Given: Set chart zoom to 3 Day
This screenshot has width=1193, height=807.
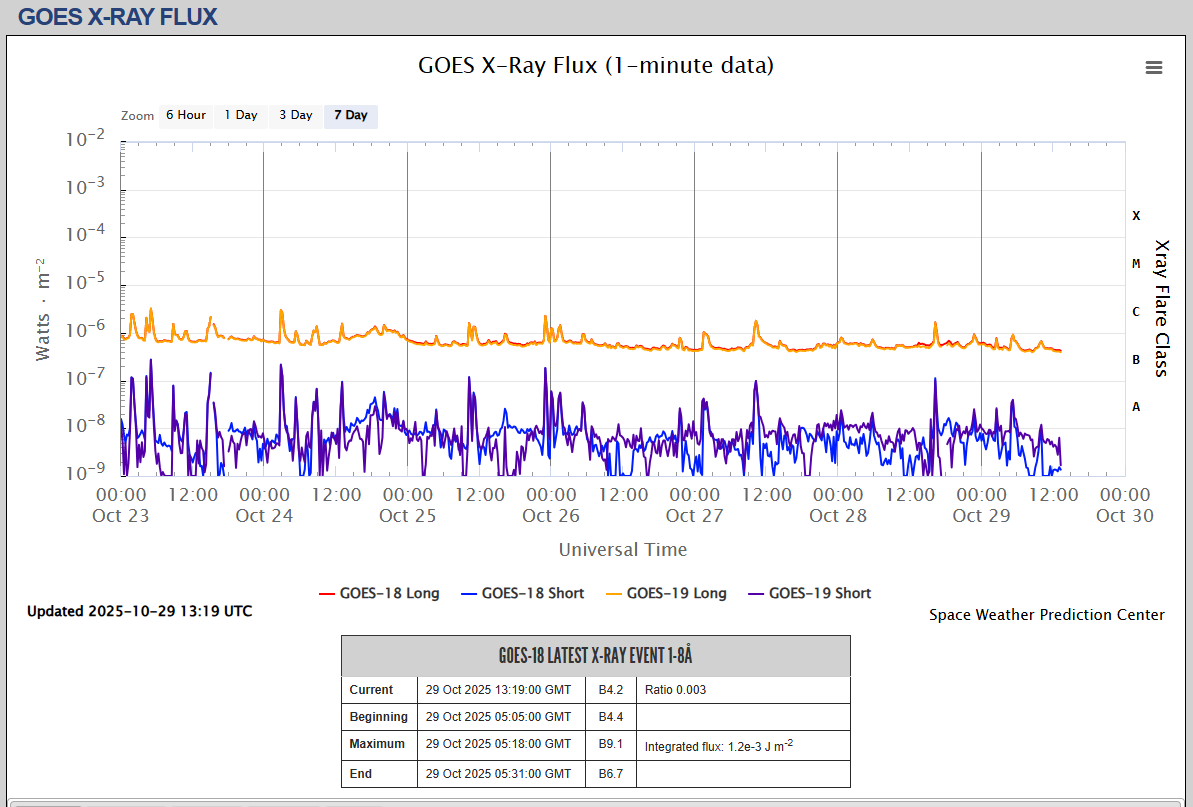Looking at the screenshot, I should click(295, 115).
